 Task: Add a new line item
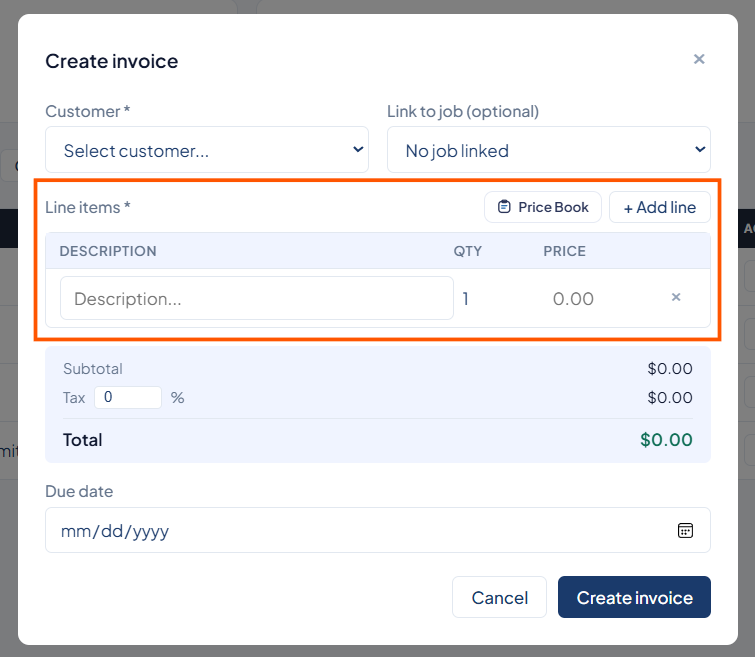(x=660, y=207)
